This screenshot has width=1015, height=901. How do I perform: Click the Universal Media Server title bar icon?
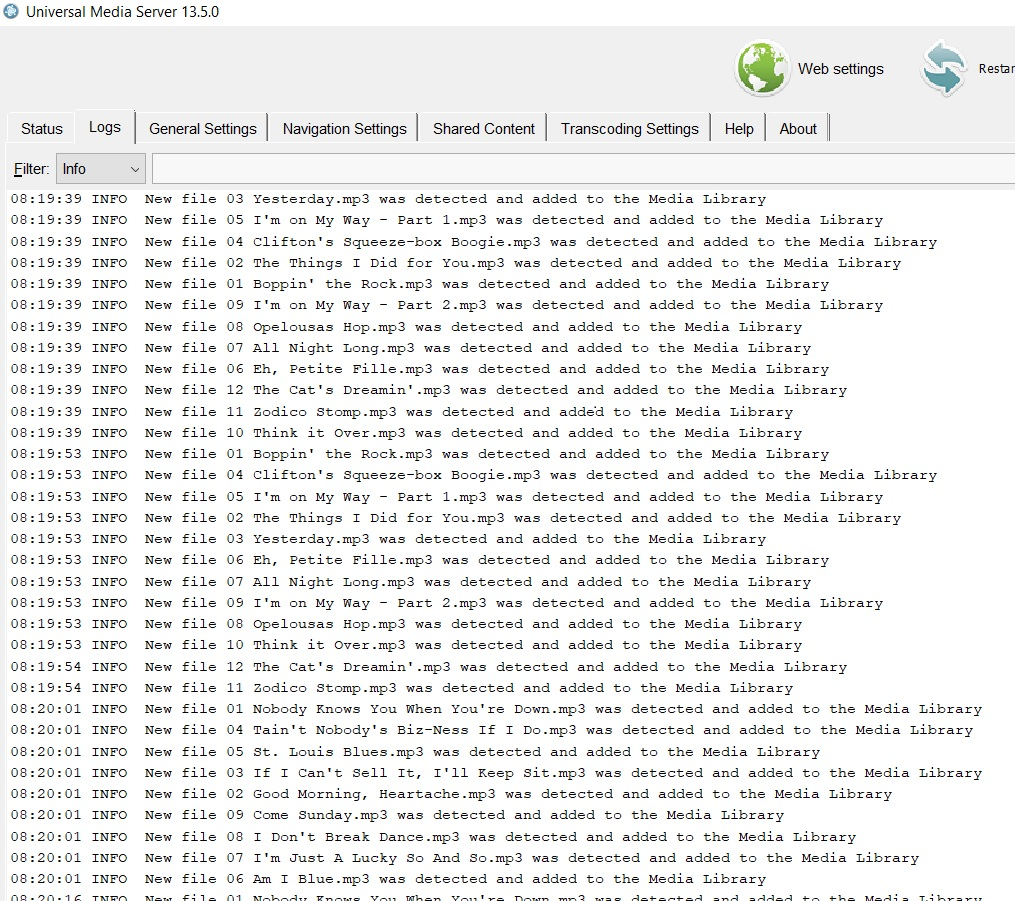[12, 12]
